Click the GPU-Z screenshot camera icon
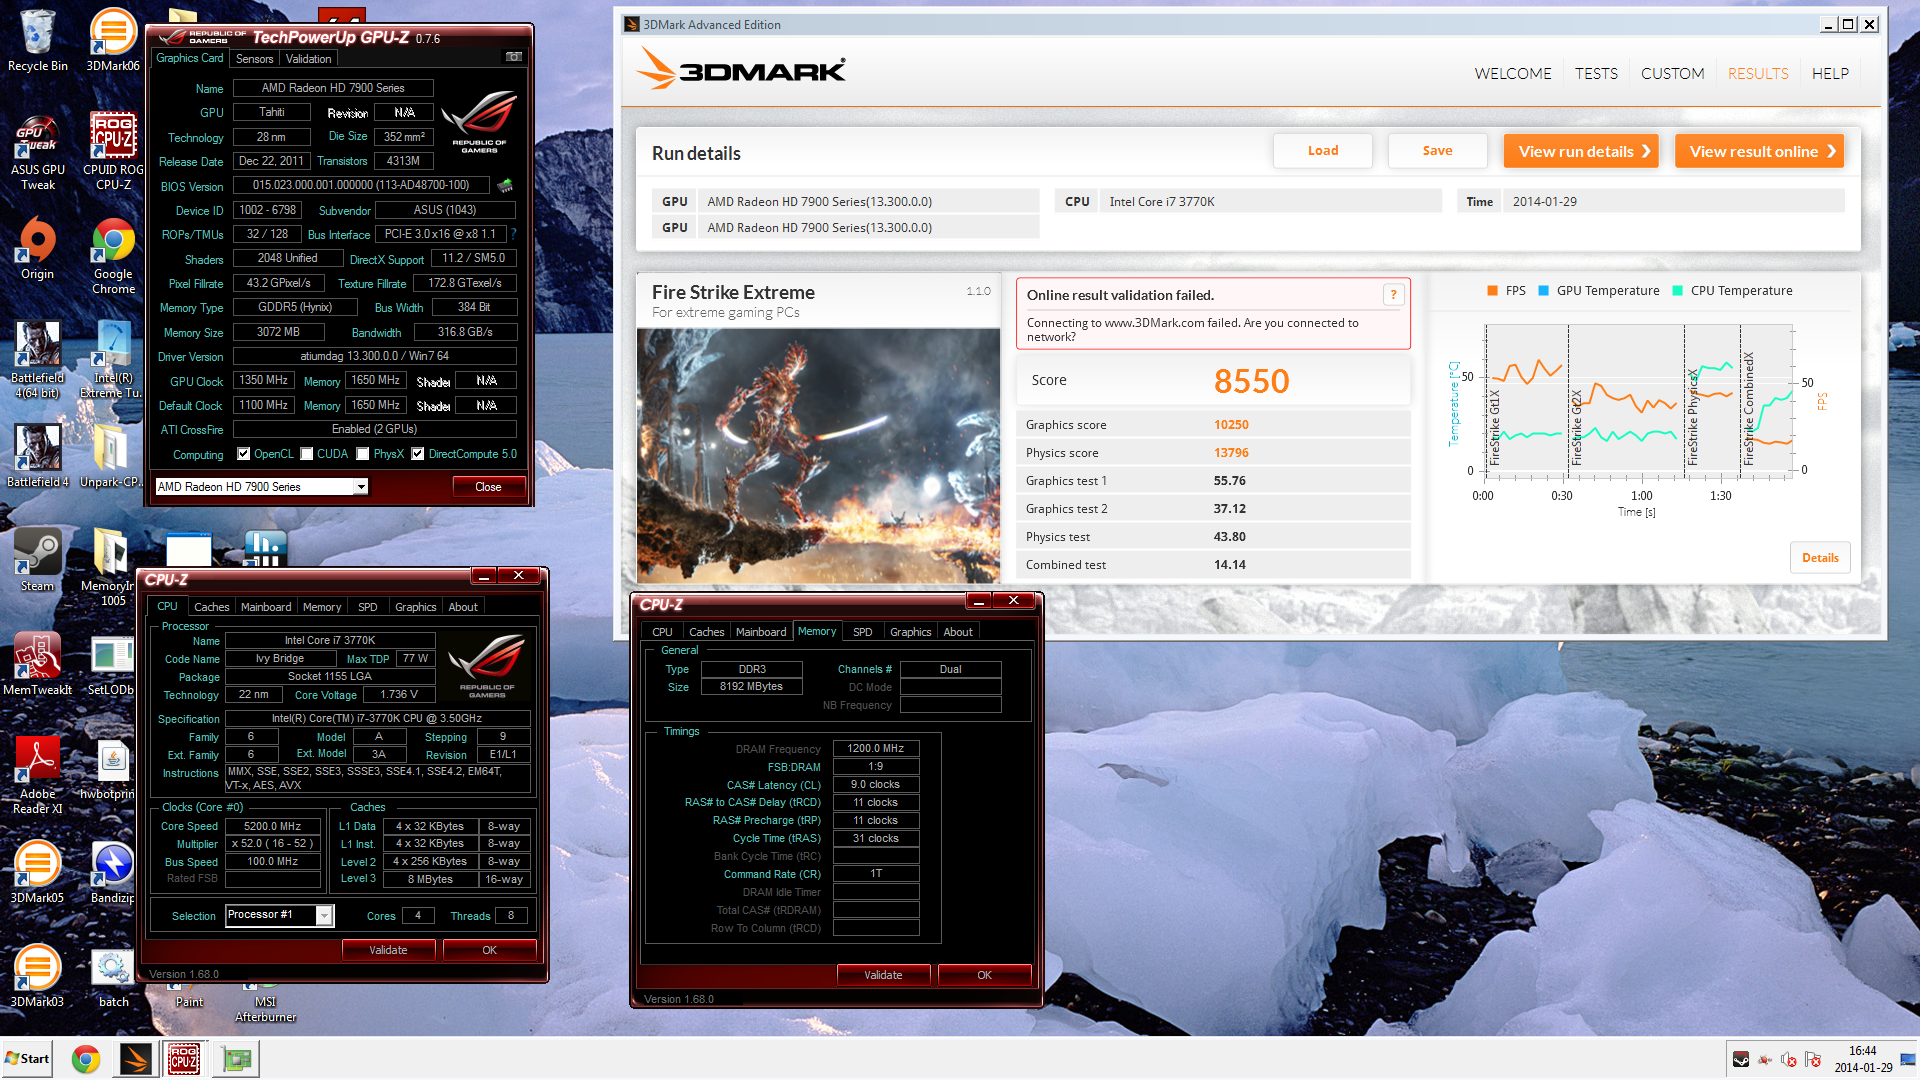Image resolution: width=1920 pixels, height=1080 pixels. (514, 57)
